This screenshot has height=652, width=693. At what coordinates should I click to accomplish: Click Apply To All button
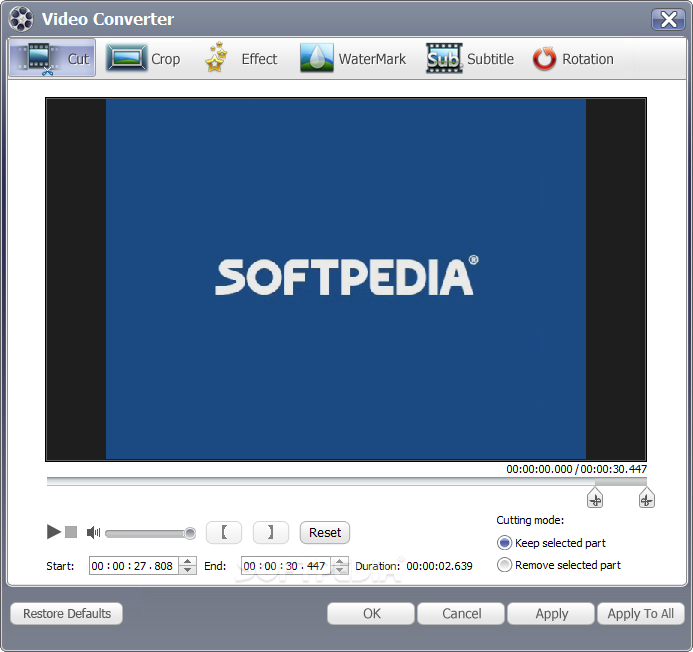pos(641,614)
